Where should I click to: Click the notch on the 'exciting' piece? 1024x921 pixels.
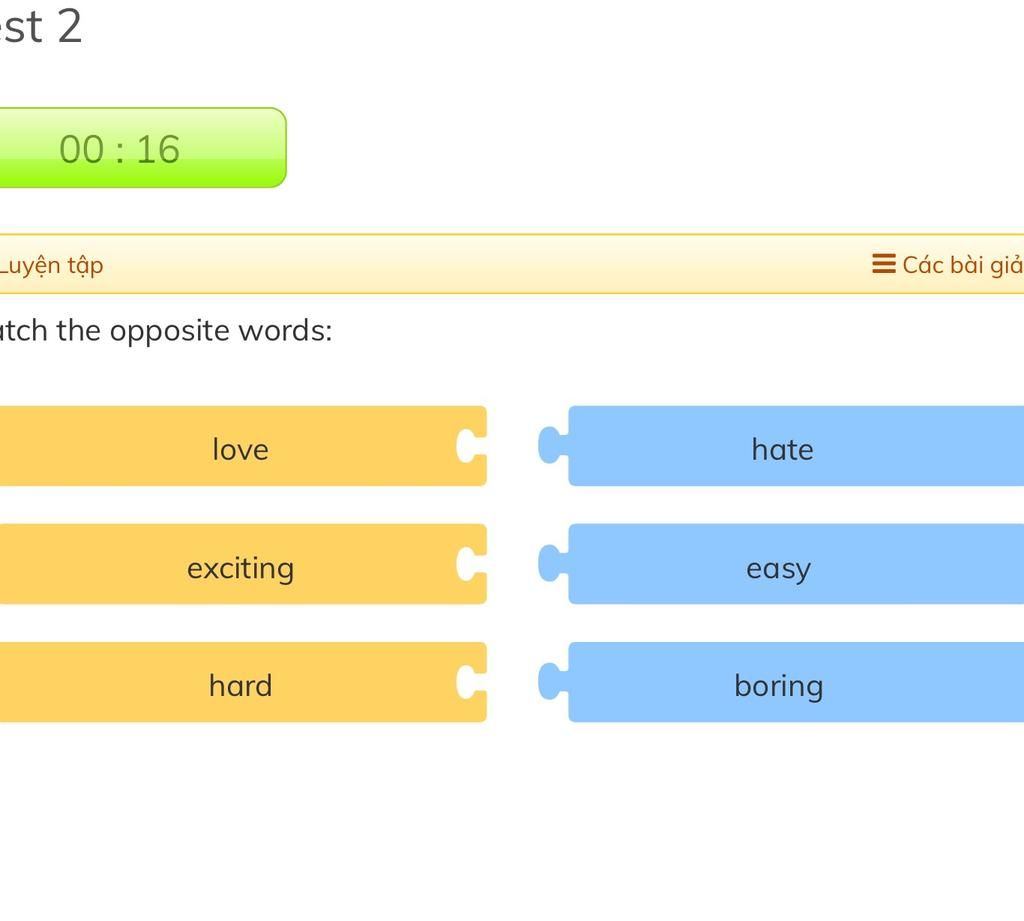point(467,564)
